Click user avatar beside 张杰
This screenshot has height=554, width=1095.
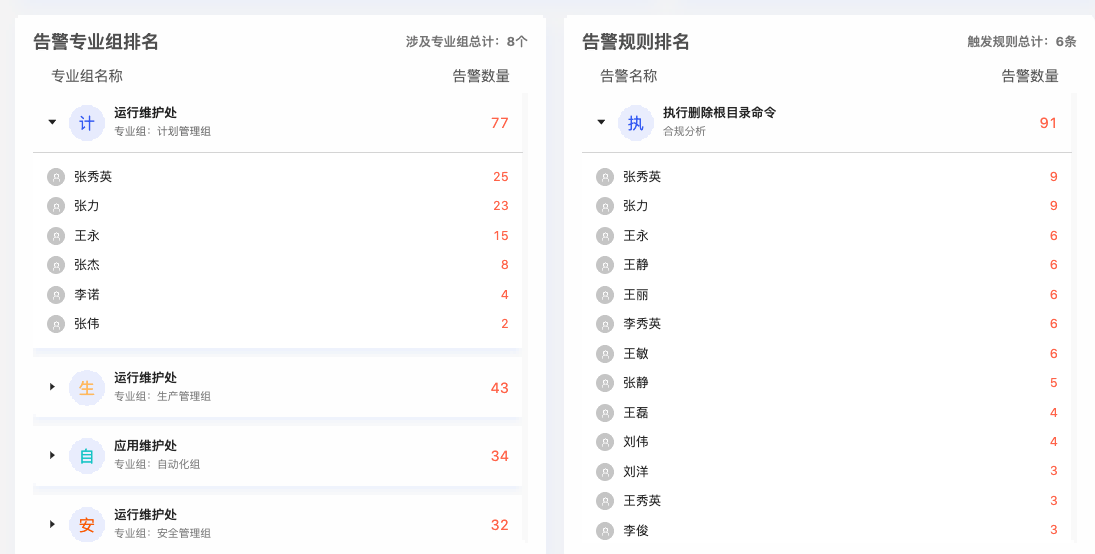(x=56, y=265)
